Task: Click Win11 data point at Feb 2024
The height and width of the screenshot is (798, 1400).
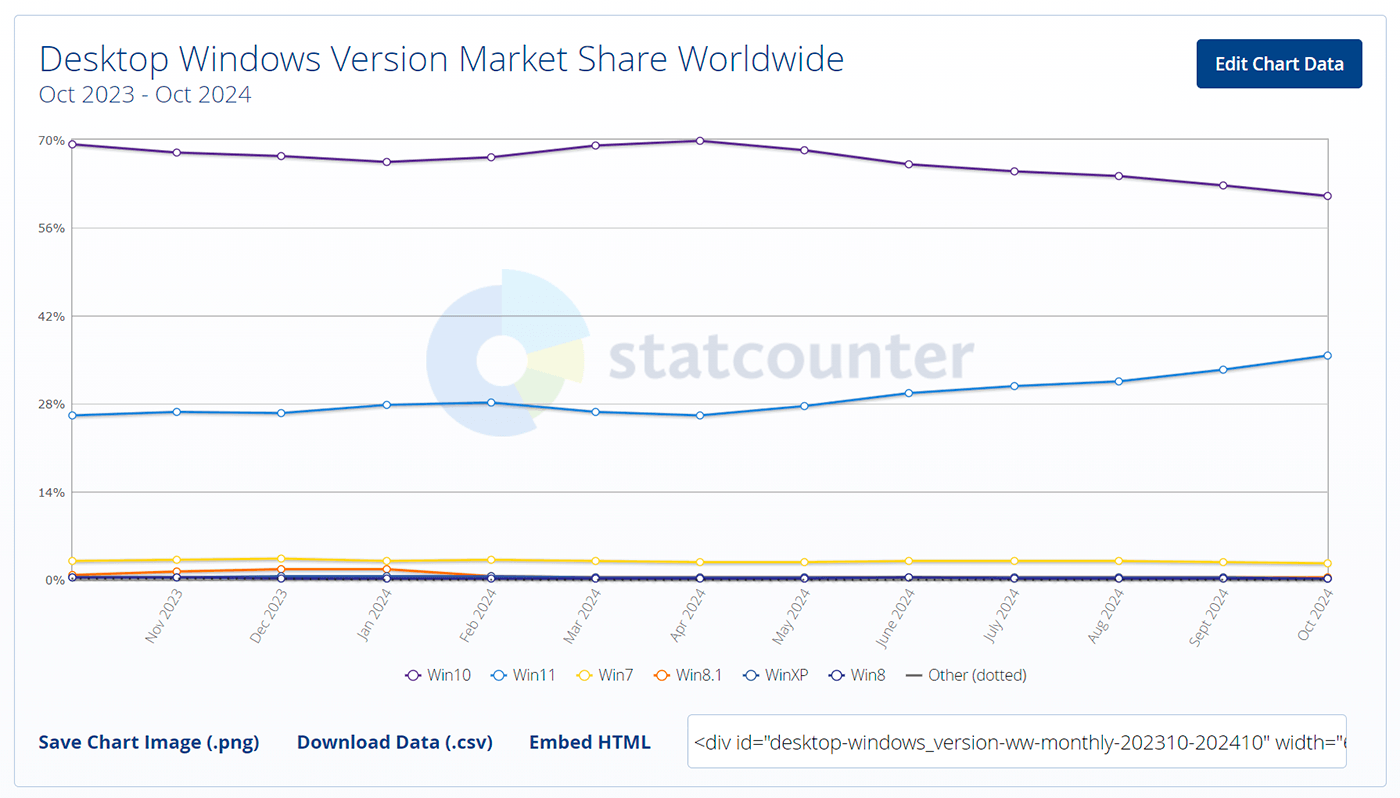Action: coord(491,402)
